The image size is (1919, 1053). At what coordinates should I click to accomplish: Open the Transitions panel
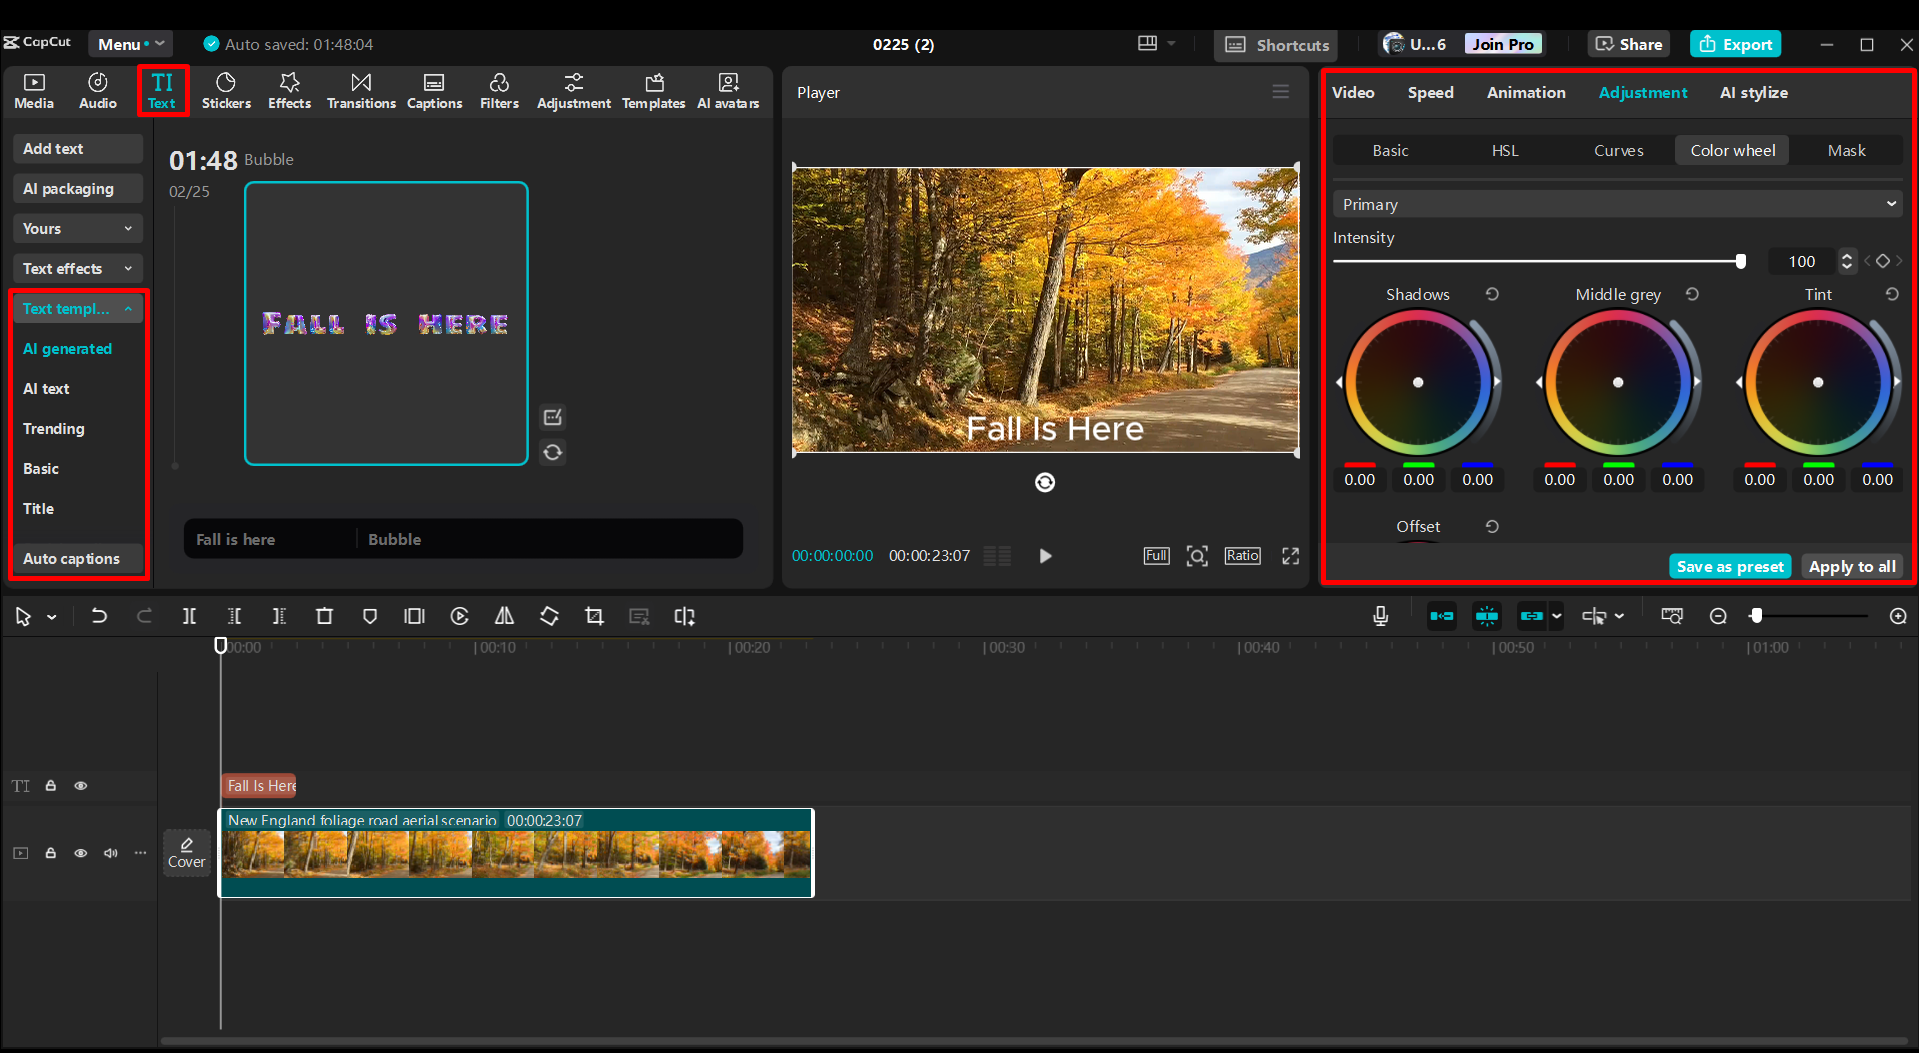point(361,90)
